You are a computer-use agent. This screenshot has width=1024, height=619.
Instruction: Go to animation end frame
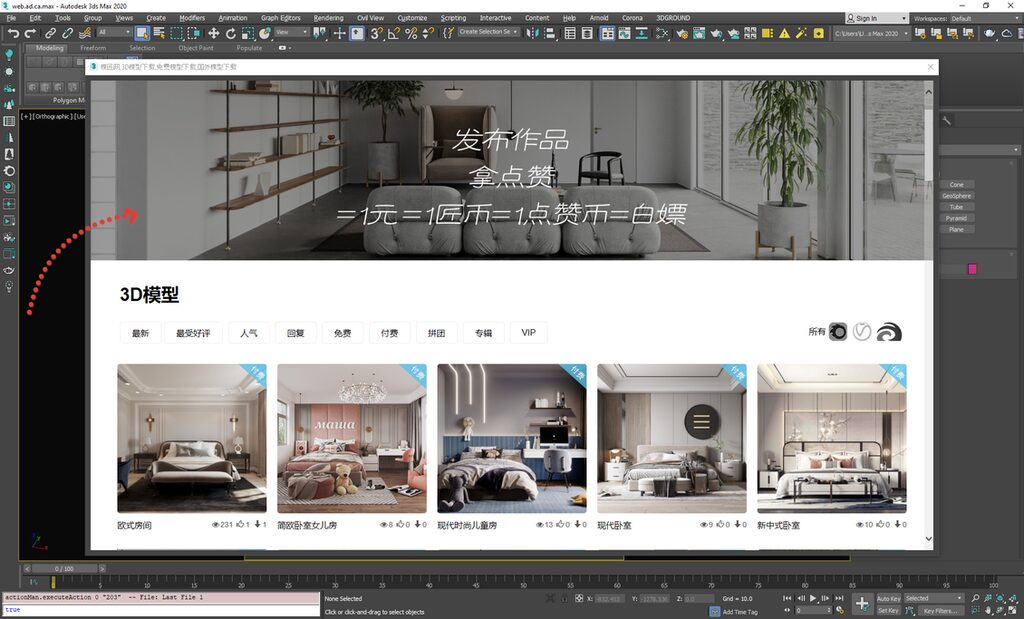click(839, 598)
